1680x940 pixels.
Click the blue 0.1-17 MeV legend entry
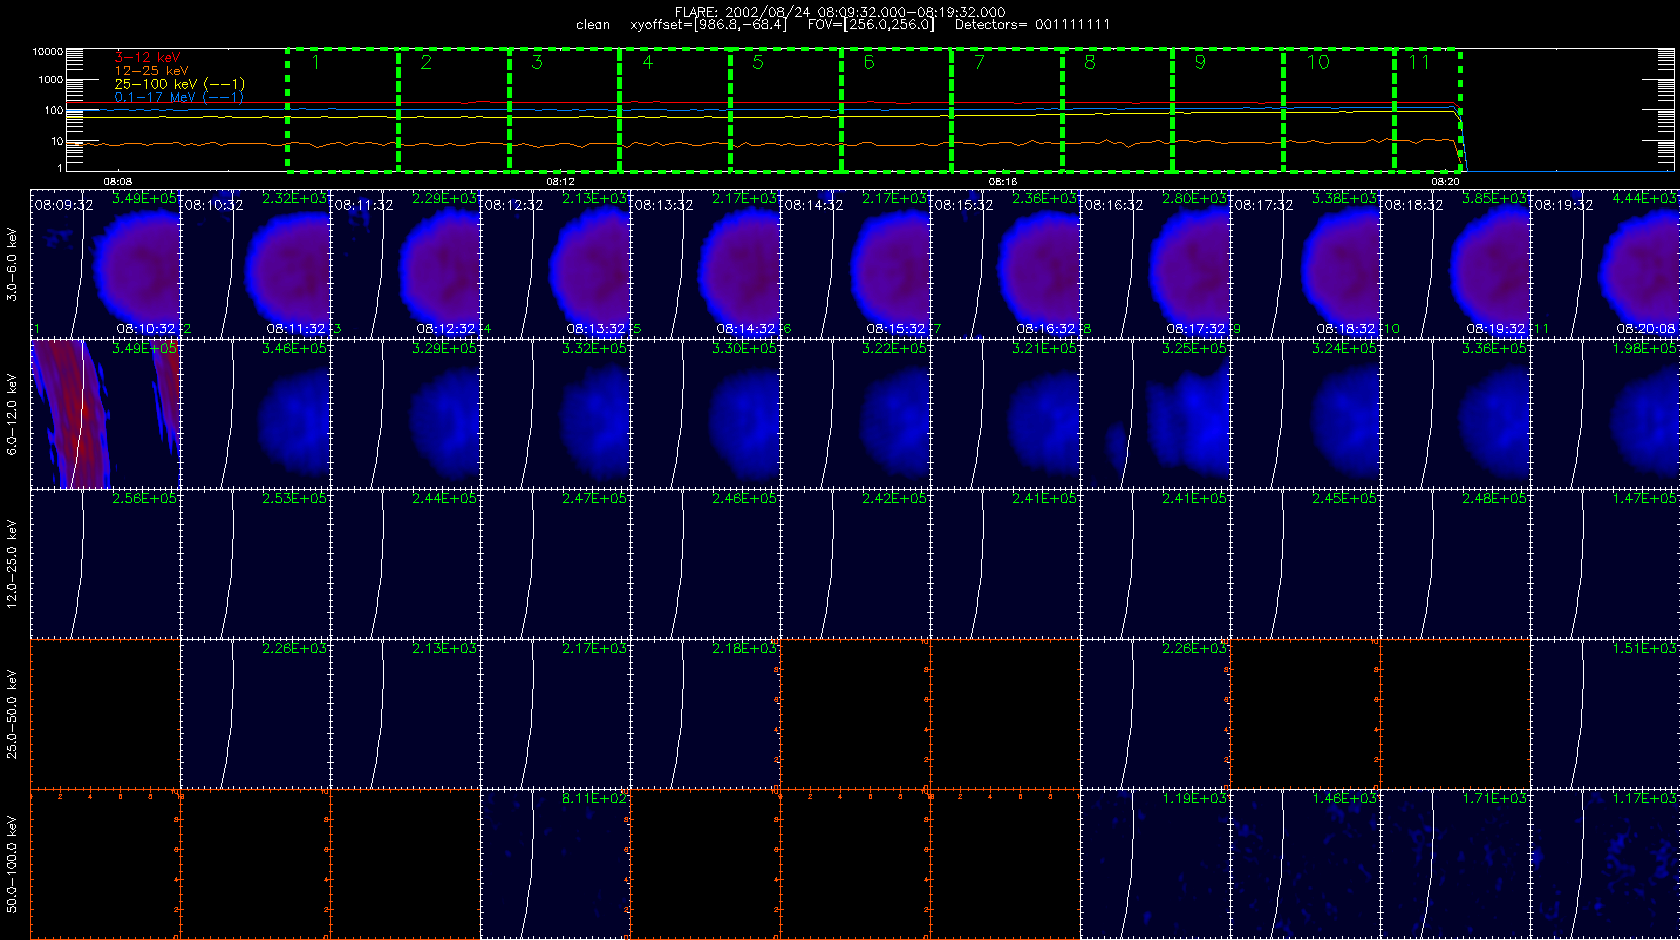point(179,97)
